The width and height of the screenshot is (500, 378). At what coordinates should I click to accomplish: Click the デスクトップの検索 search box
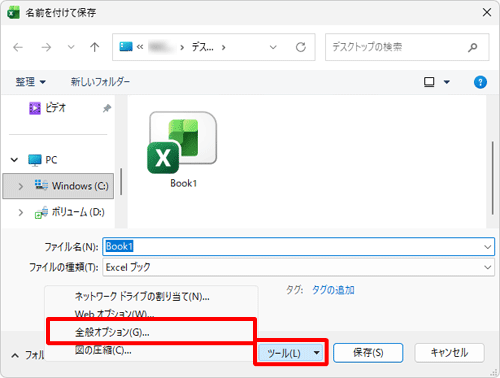pos(407,47)
